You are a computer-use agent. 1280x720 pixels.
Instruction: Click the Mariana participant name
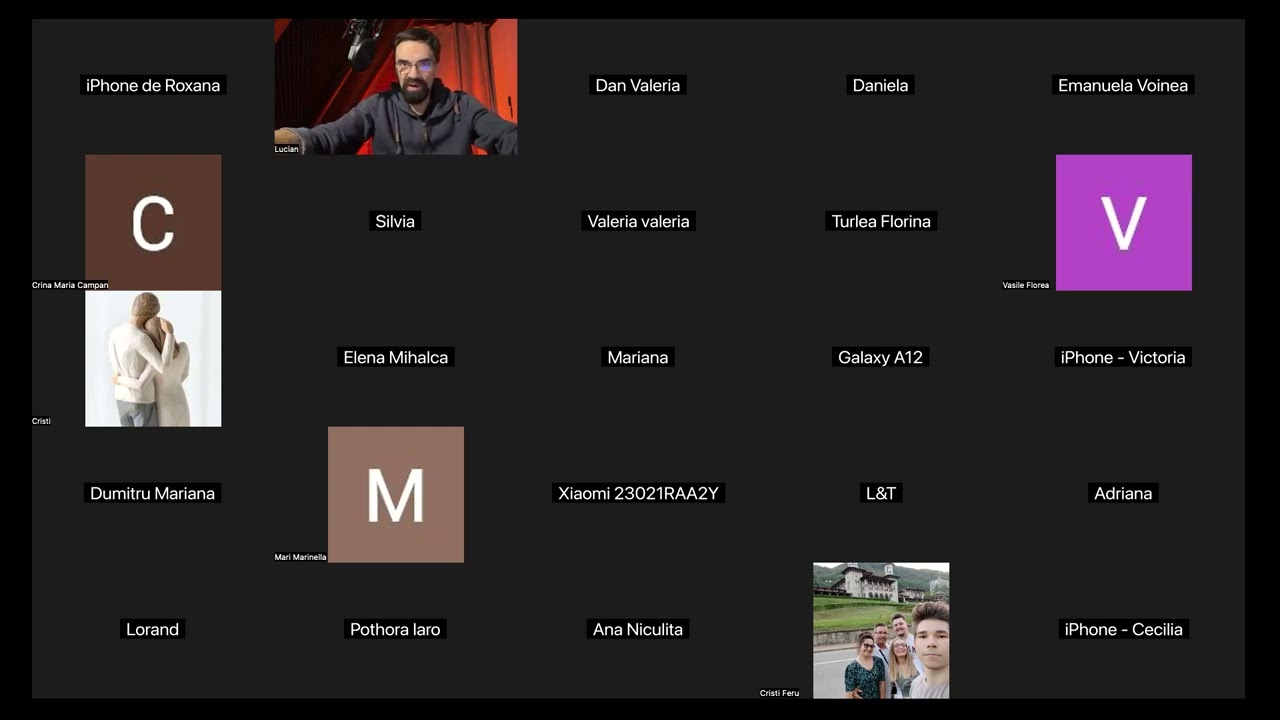pos(638,357)
